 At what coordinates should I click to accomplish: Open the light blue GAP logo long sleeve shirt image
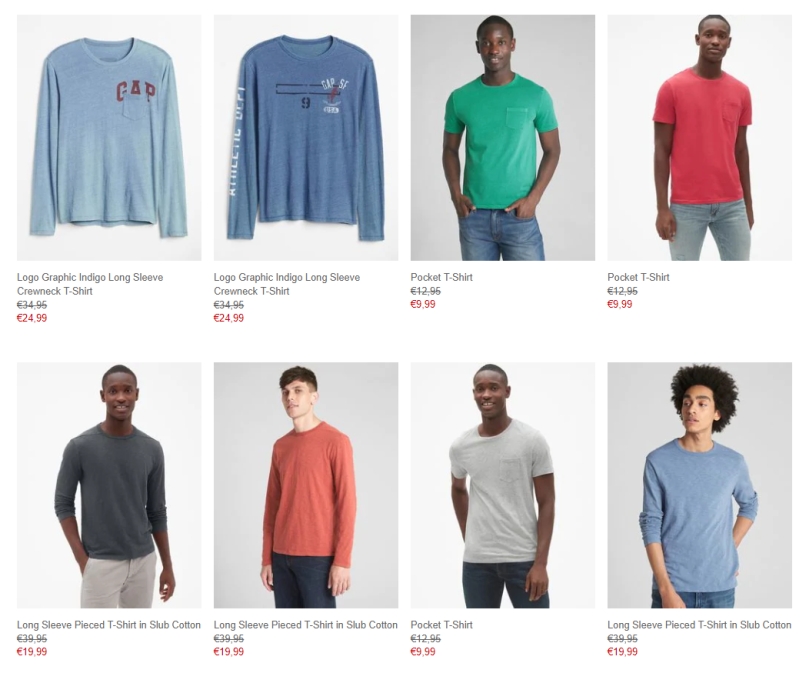click(x=109, y=138)
